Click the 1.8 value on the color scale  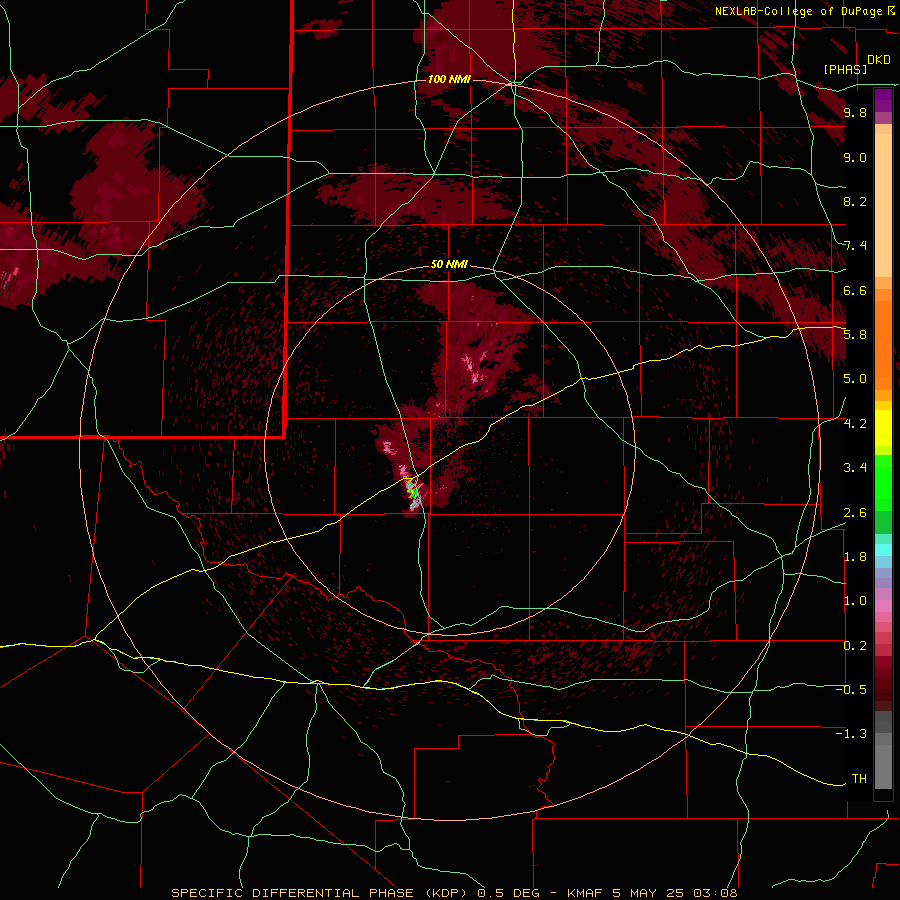[x=855, y=557]
